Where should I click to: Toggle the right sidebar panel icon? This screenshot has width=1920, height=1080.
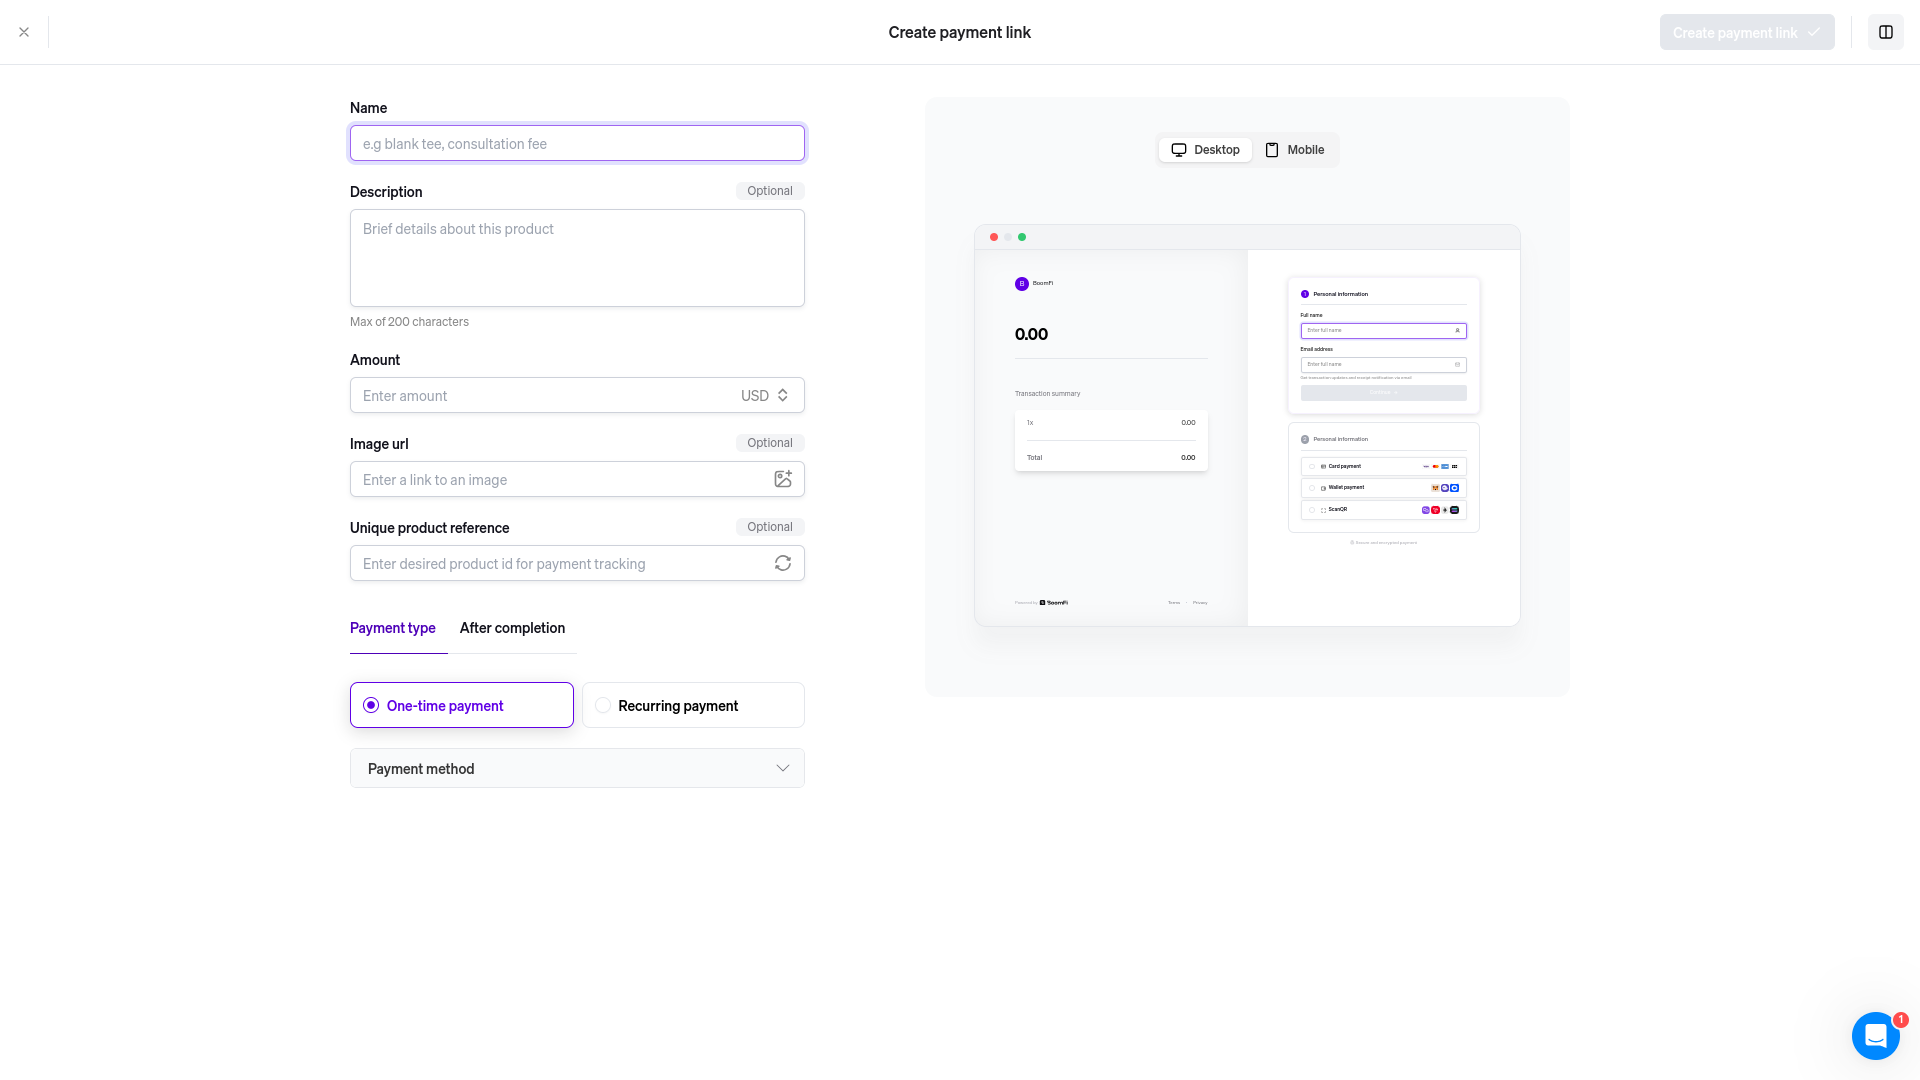point(1886,31)
